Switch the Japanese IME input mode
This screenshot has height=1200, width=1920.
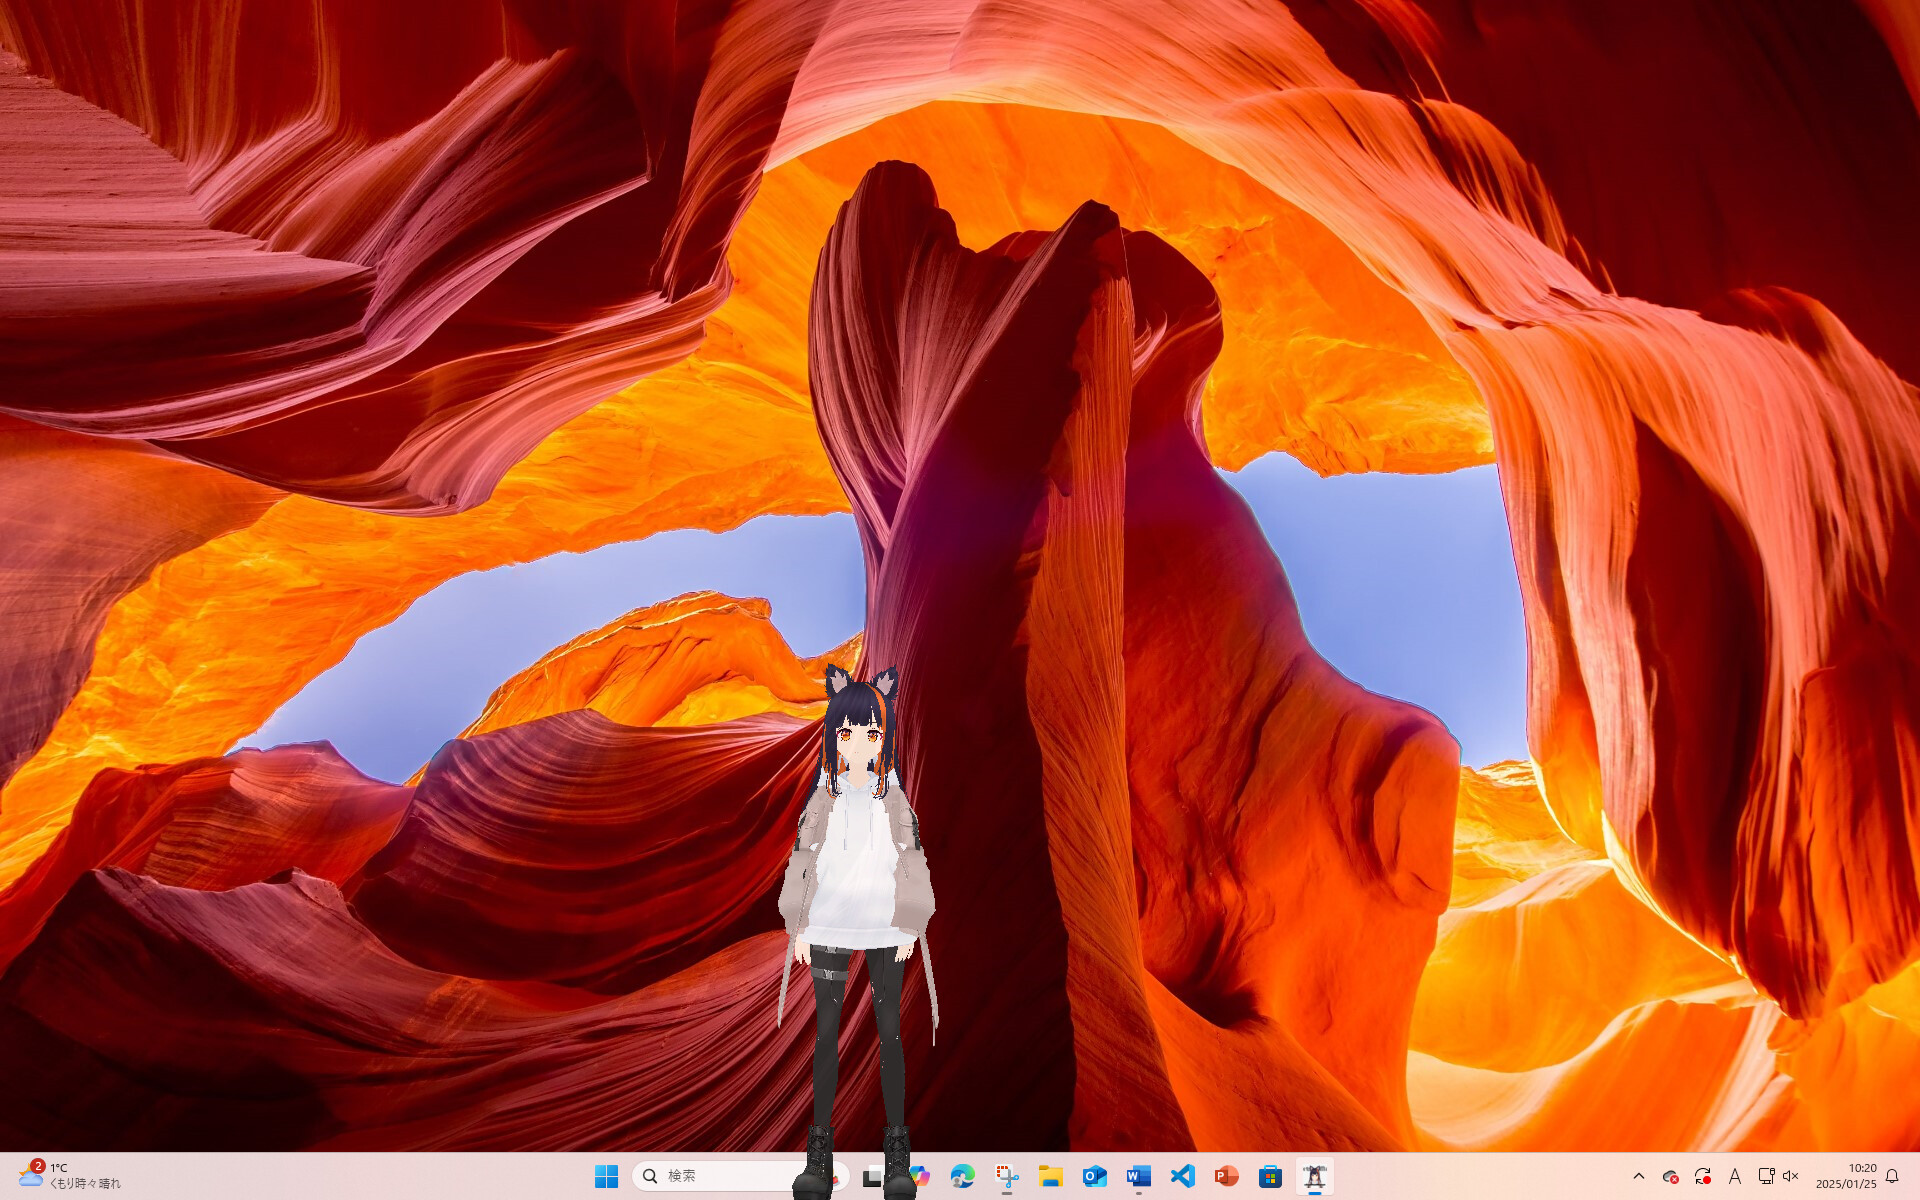[1735, 1177]
